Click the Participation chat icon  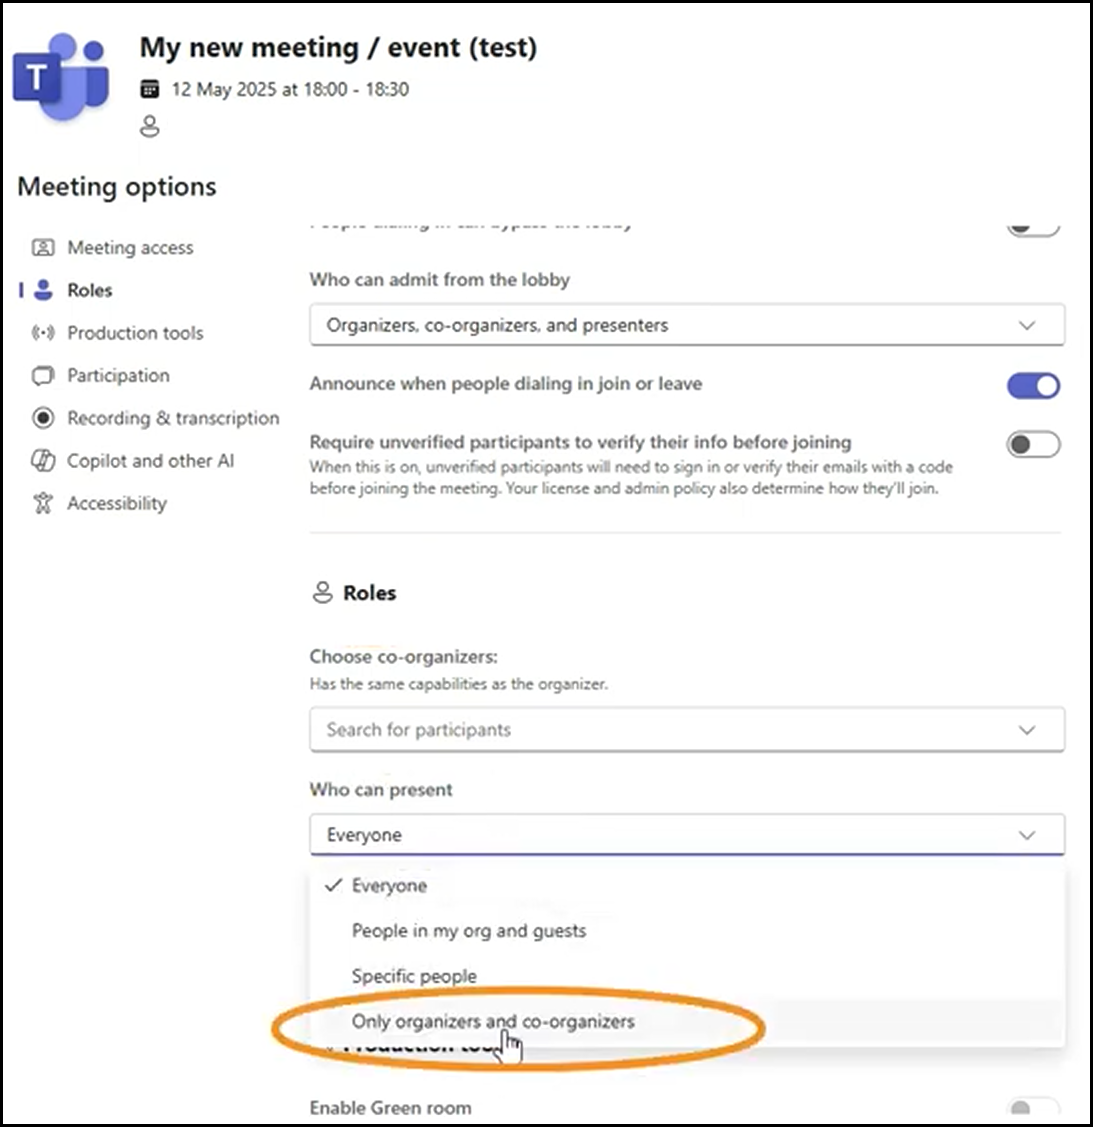point(43,376)
